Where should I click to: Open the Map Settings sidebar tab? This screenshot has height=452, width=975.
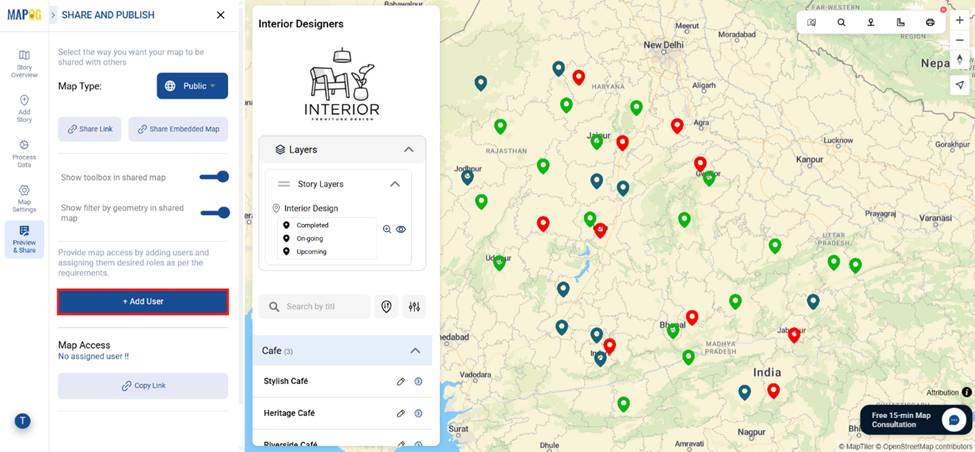(24, 197)
